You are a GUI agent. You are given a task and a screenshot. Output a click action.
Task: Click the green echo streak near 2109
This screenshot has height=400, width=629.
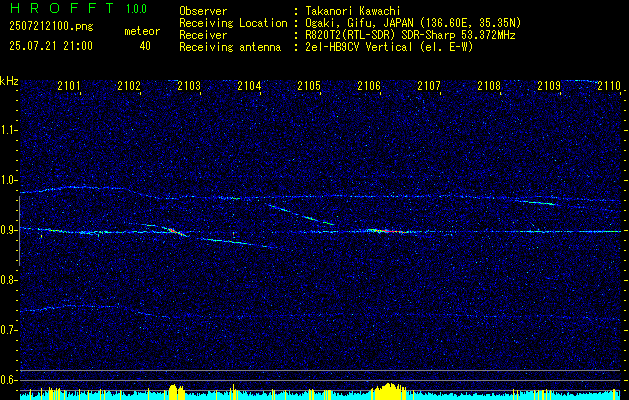click(539, 203)
